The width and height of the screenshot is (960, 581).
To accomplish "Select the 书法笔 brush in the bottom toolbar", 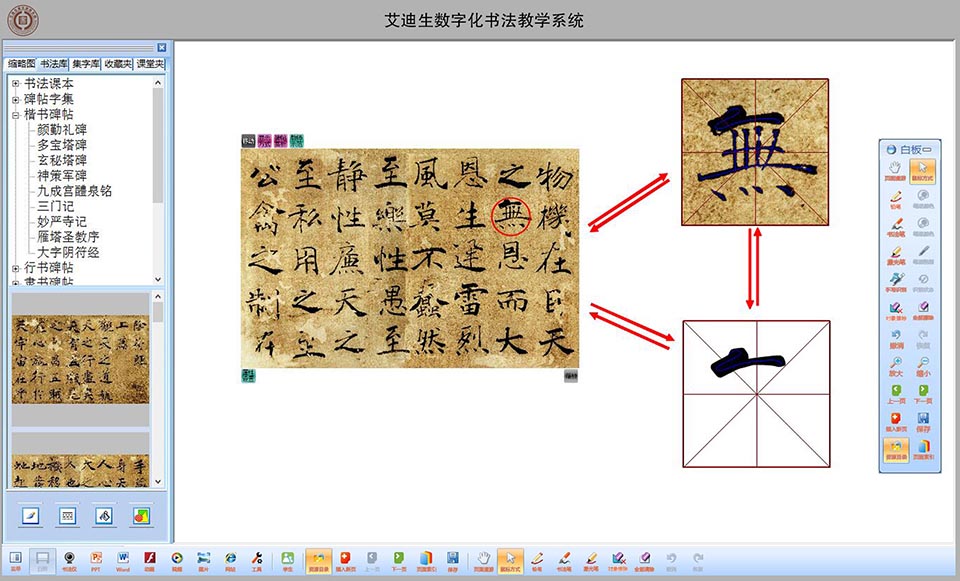I will point(564,560).
